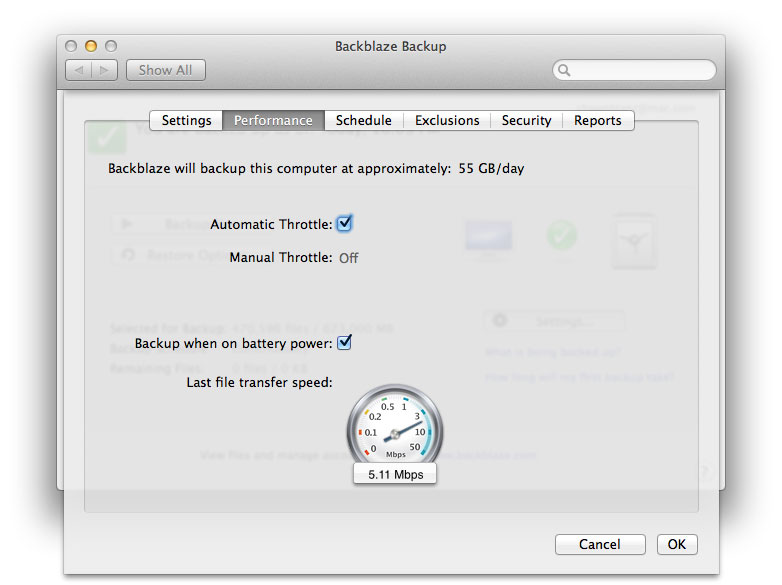Click the Backblaze Backup window title

pos(391,46)
